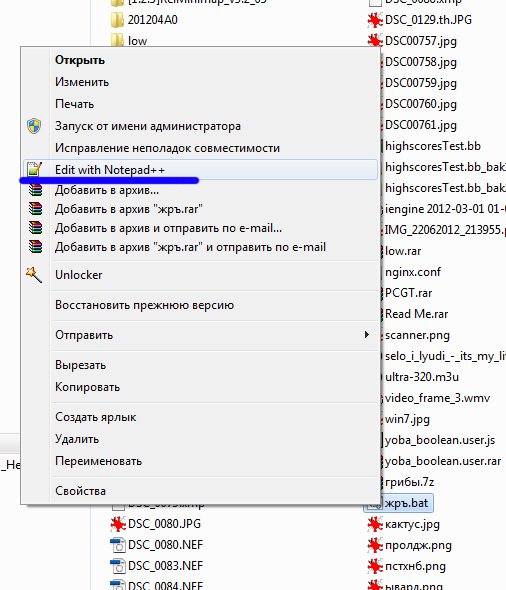Select Добавить в архив... entry

[x=107, y=190]
